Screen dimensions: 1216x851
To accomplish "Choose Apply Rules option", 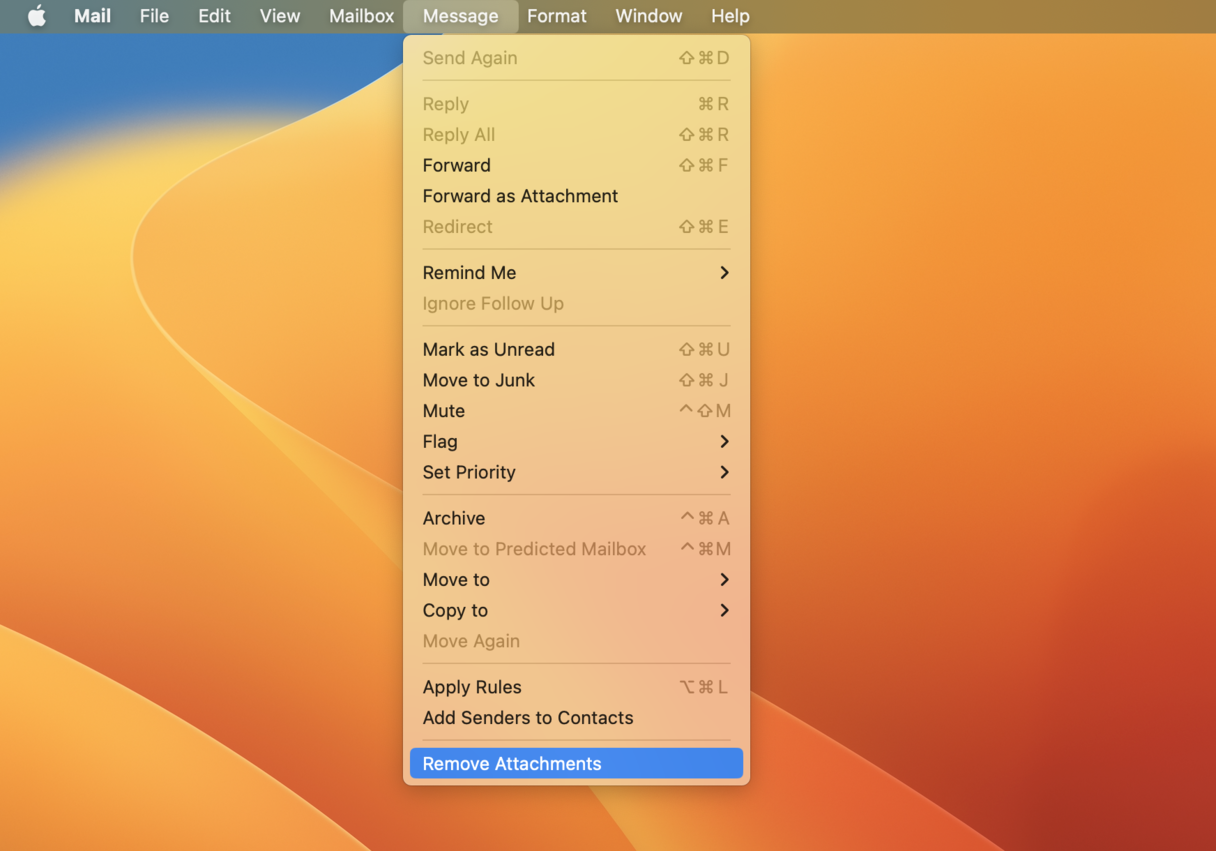I will tap(472, 688).
